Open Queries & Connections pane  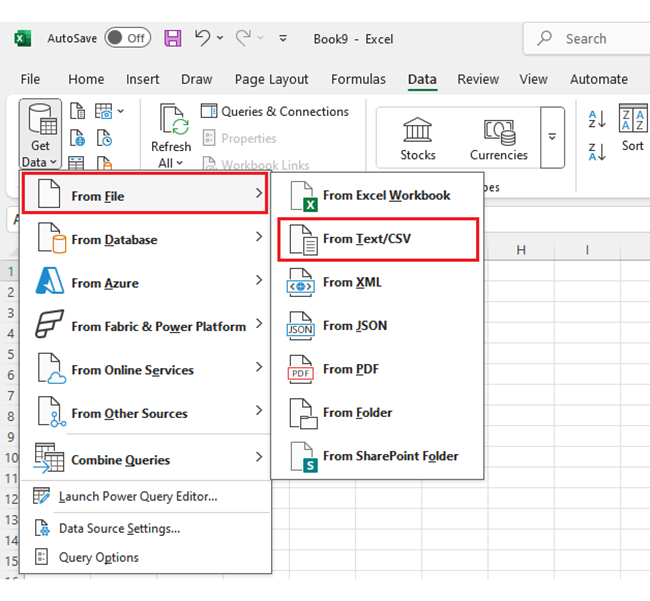click(x=275, y=111)
